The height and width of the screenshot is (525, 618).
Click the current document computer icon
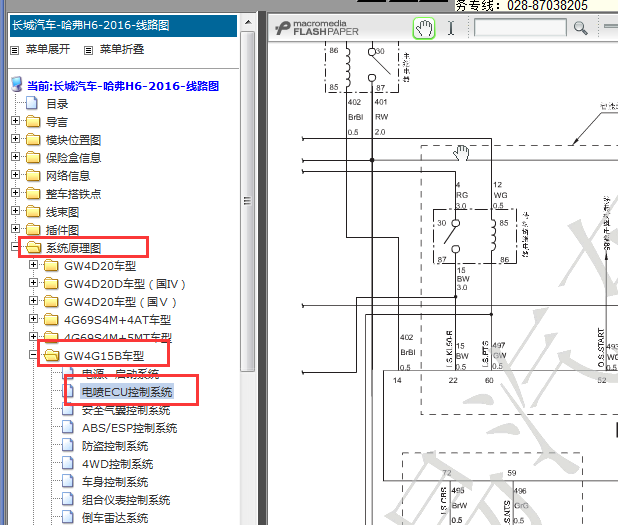pyautogui.click(x=17, y=84)
